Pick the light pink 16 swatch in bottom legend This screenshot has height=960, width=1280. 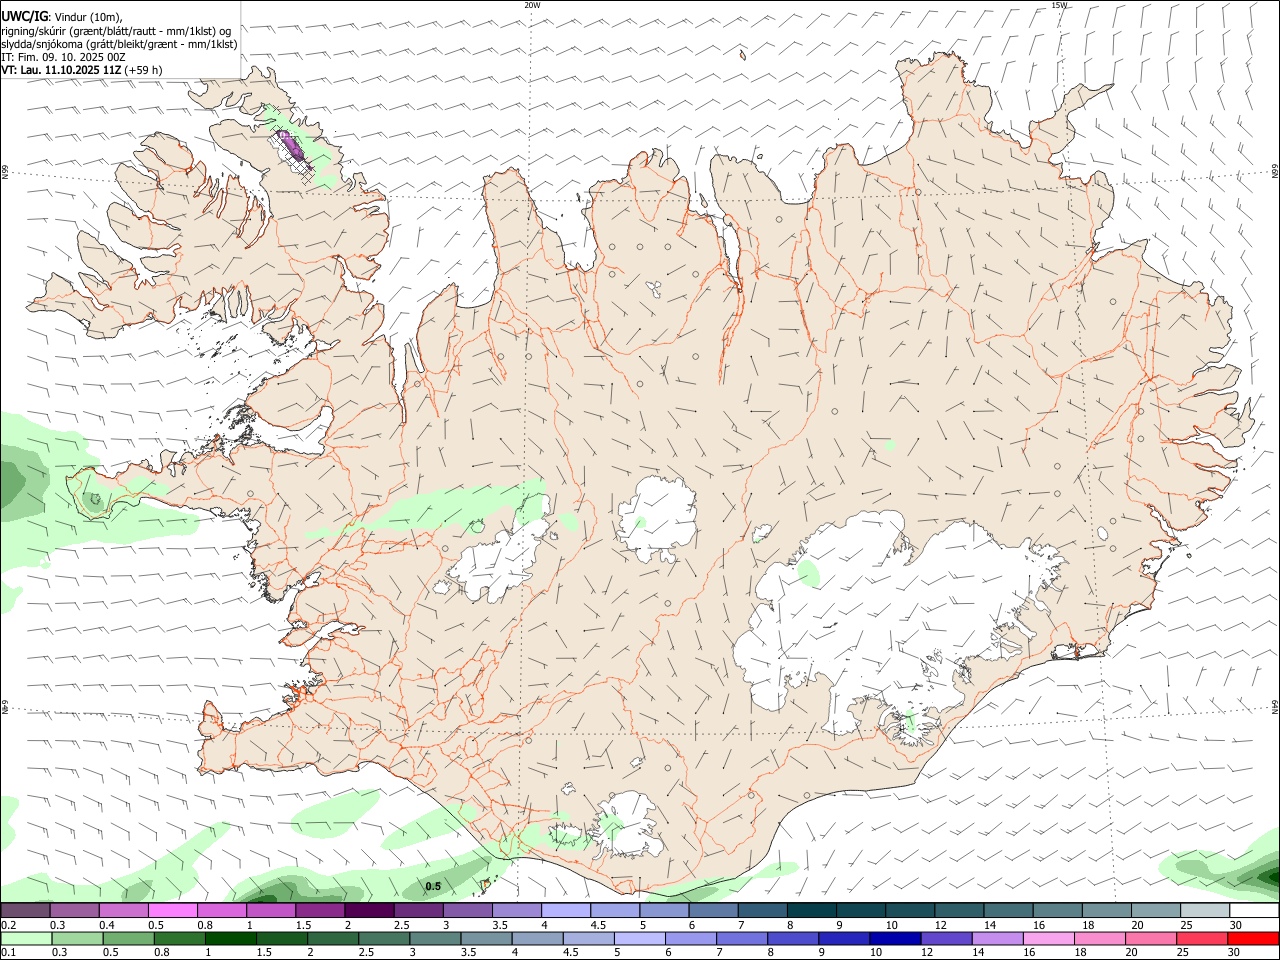[x=1049, y=938]
